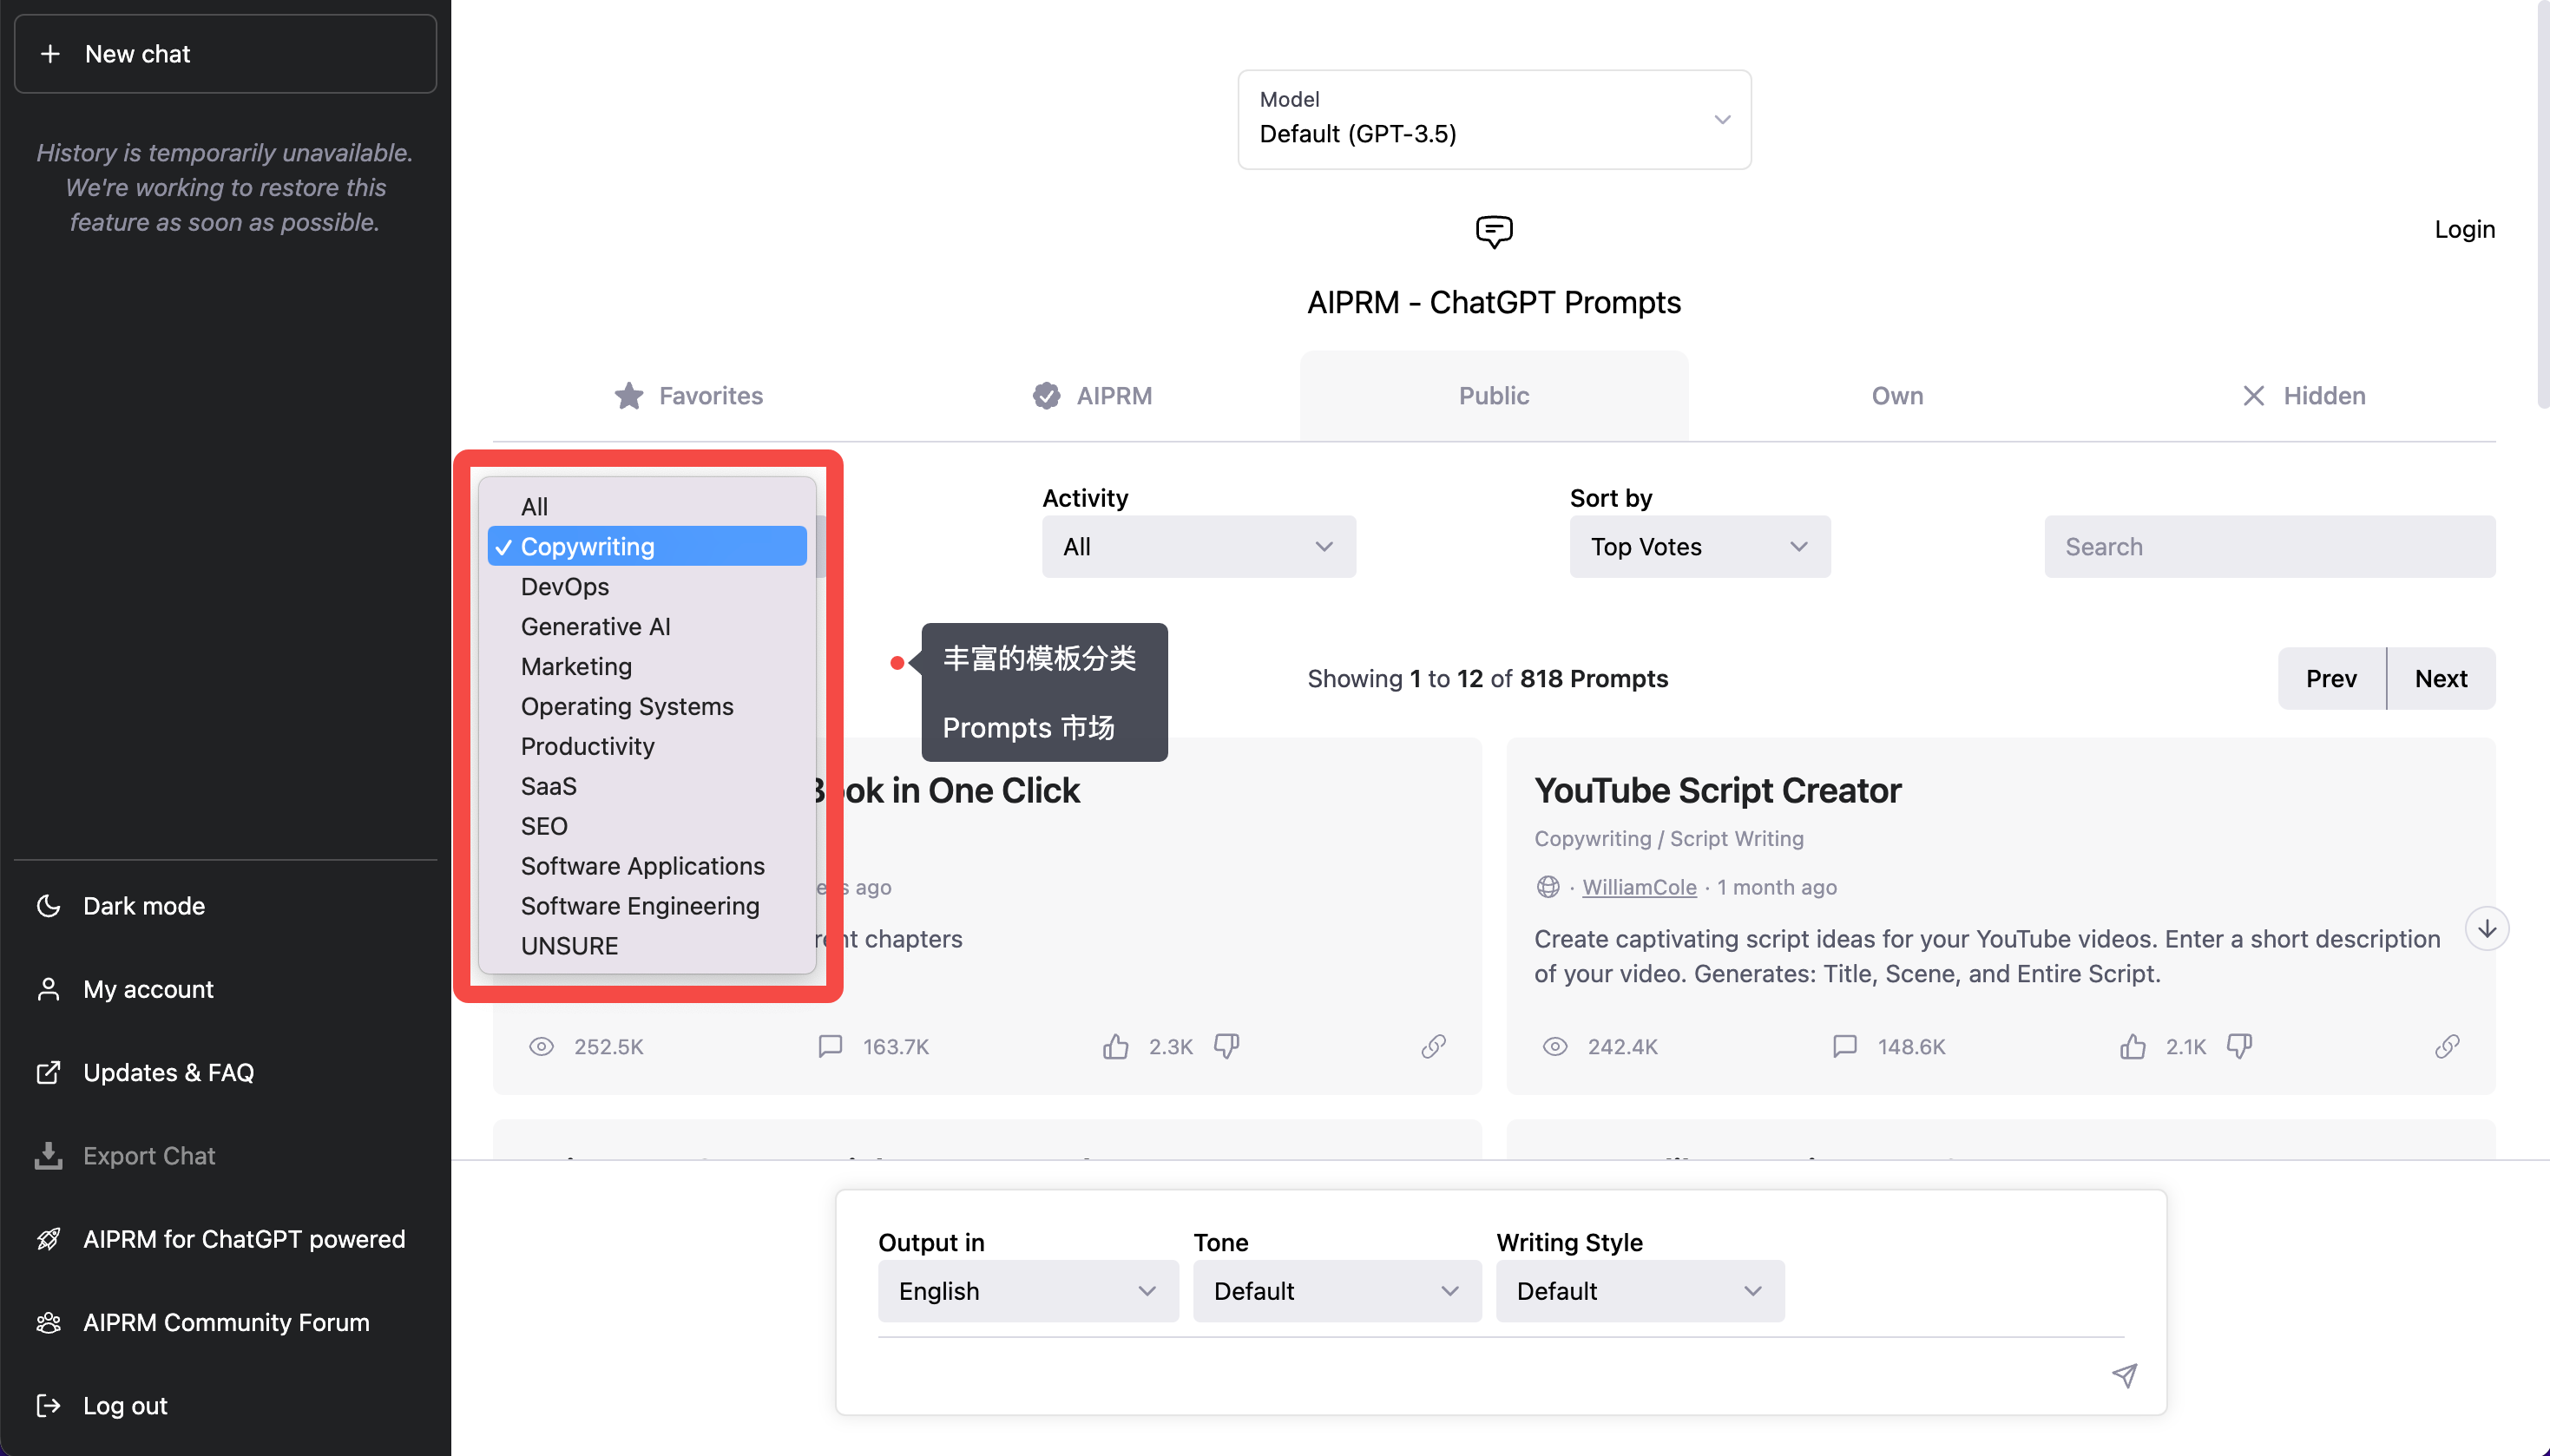
Task: Click globe icon beside WilliamCole
Action: tap(1548, 887)
